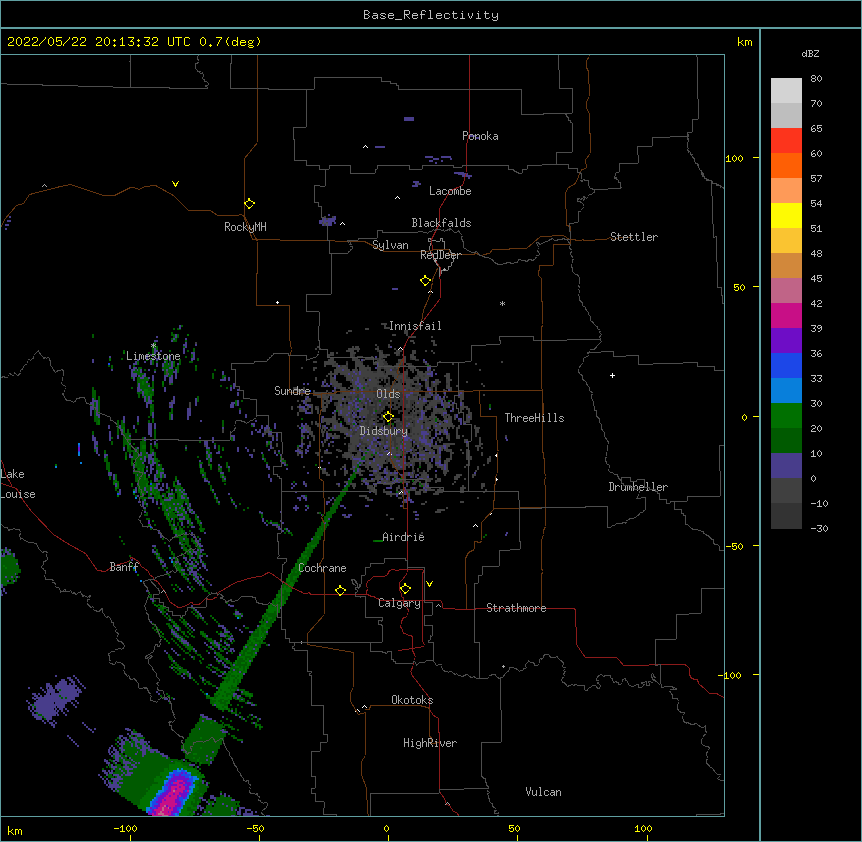862x842 pixels.
Task: Click the green 20-30 dBZ legend swatch
Action: 786,416
